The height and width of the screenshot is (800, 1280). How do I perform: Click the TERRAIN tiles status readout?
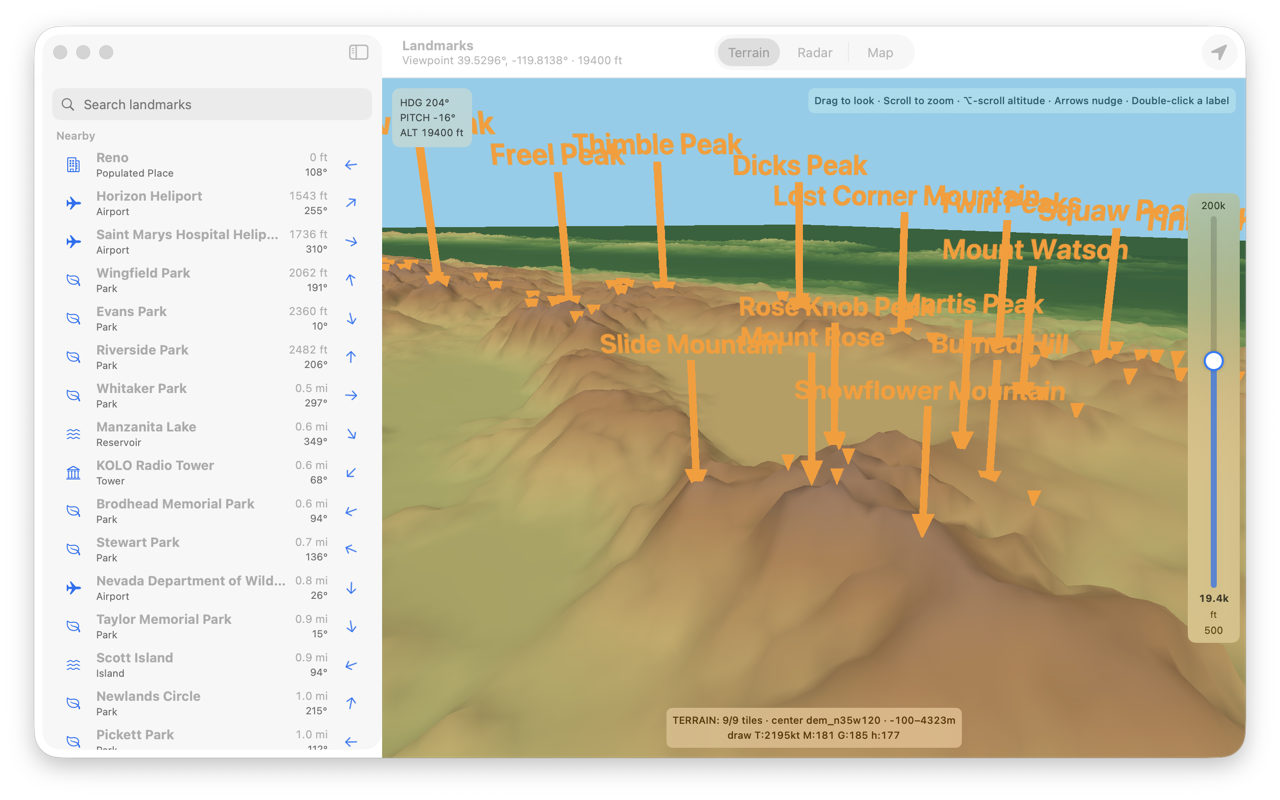[814, 728]
